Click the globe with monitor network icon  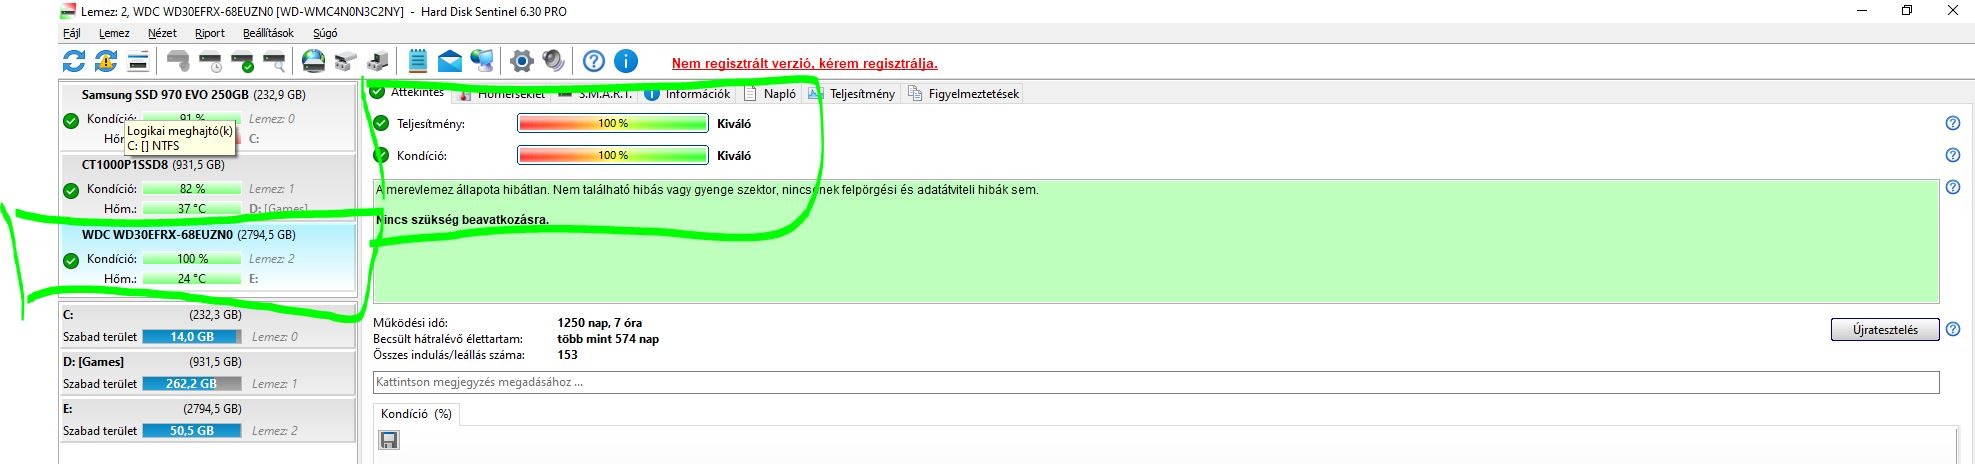pos(482,61)
